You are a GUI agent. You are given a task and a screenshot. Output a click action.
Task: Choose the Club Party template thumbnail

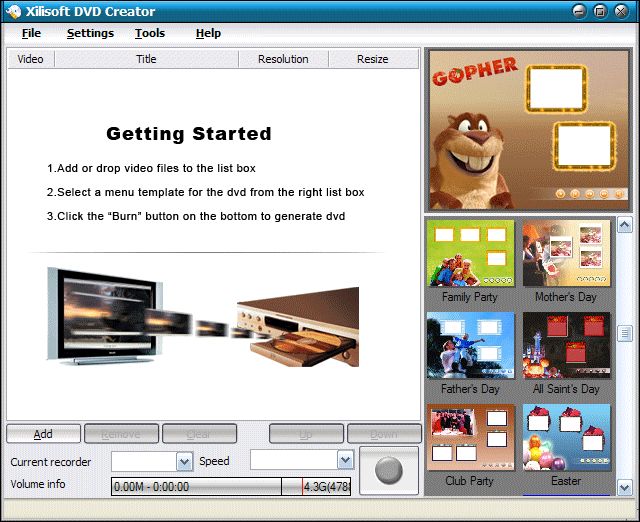tap(470, 438)
